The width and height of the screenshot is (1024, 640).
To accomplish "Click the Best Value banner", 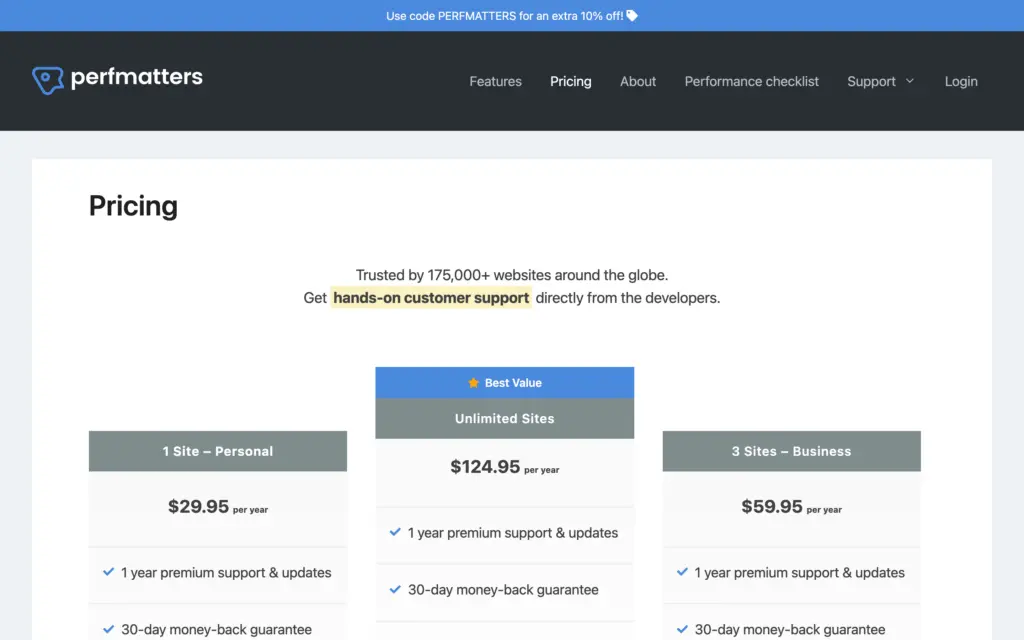I will pos(505,383).
